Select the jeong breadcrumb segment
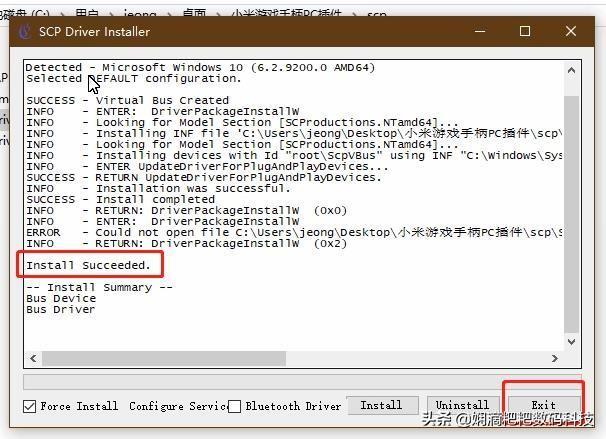This screenshot has width=606, height=439. click(x=140, y=14)
